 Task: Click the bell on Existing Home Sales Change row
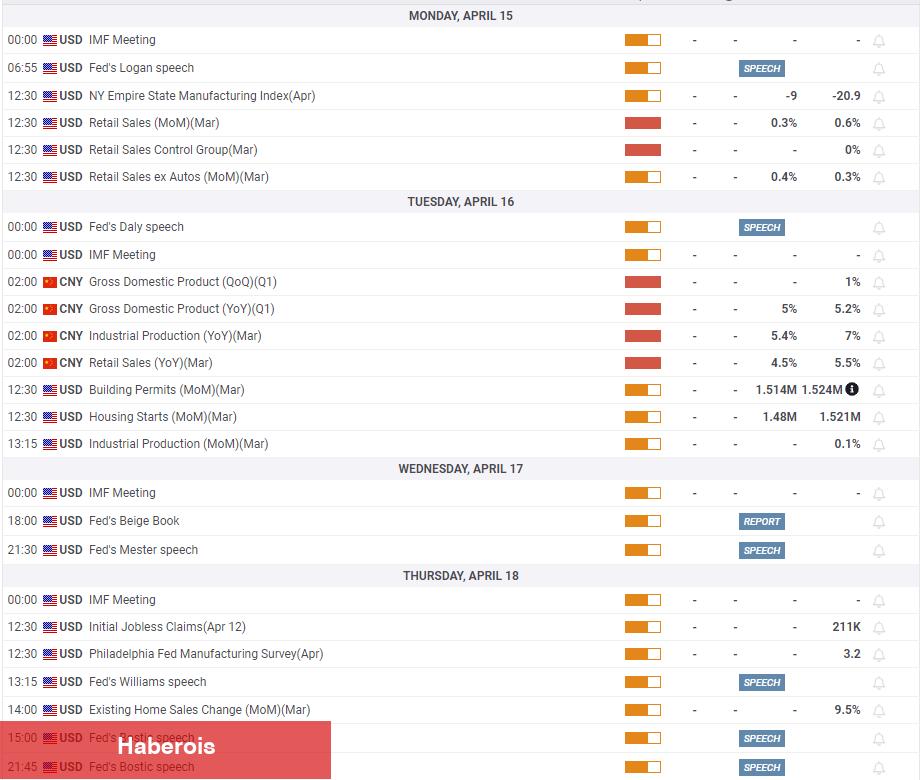coord(878,711)
